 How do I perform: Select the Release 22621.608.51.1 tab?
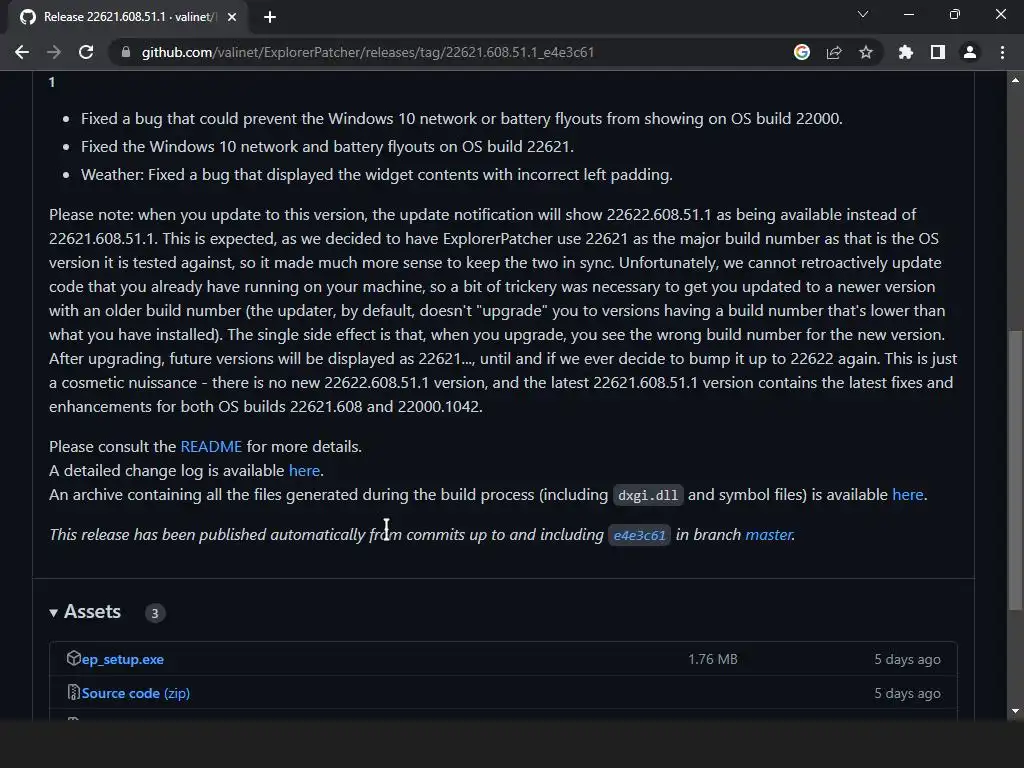[129, 17]
